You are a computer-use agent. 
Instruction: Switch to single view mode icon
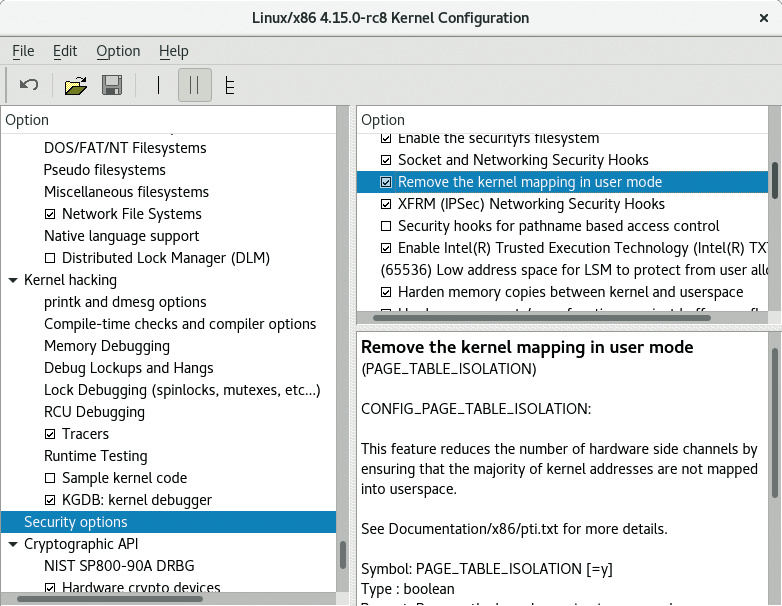(x=158, y=85)
